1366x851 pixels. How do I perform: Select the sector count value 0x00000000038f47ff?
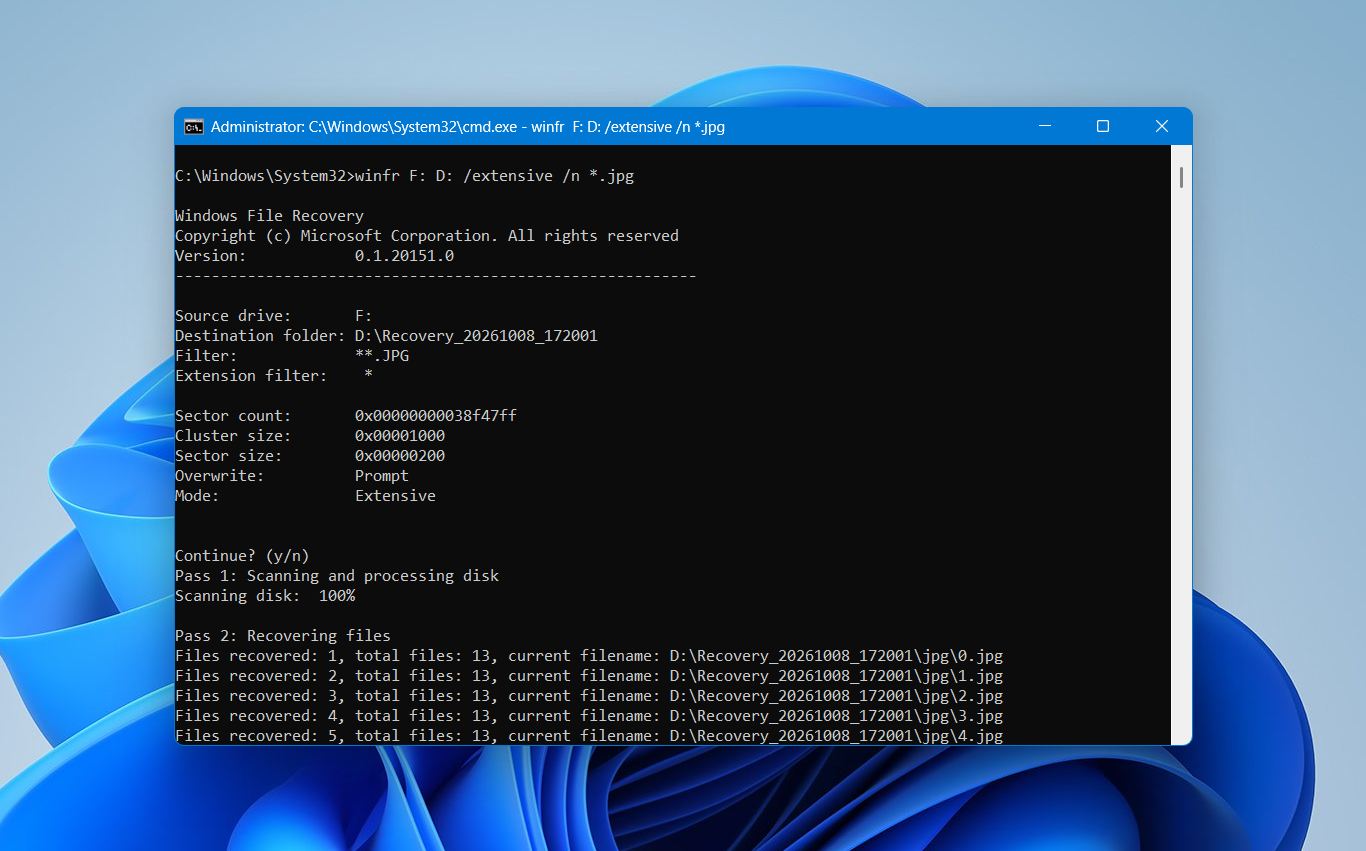(436, 416)
